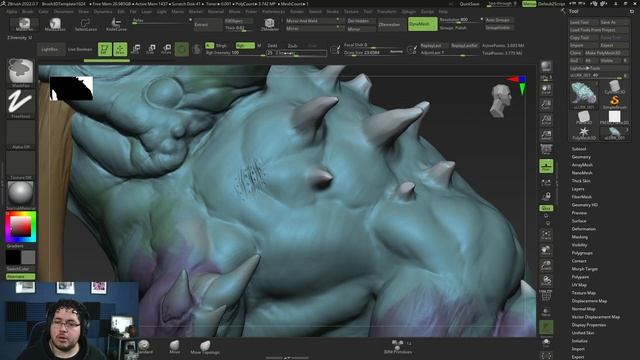Viewport: 640px width, 360px height.
Task: Open the Alpha menu
Action: (11, 11)
